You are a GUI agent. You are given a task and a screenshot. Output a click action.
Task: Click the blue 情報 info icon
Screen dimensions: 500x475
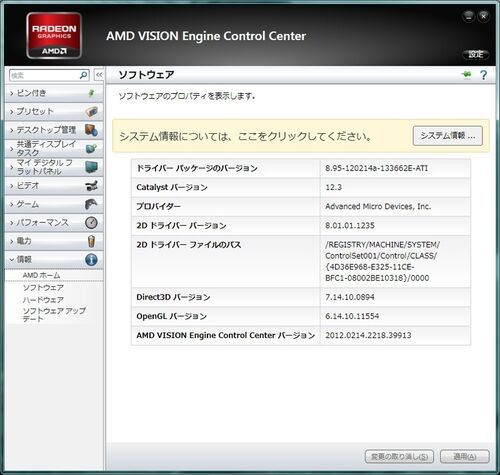(91, 259)
